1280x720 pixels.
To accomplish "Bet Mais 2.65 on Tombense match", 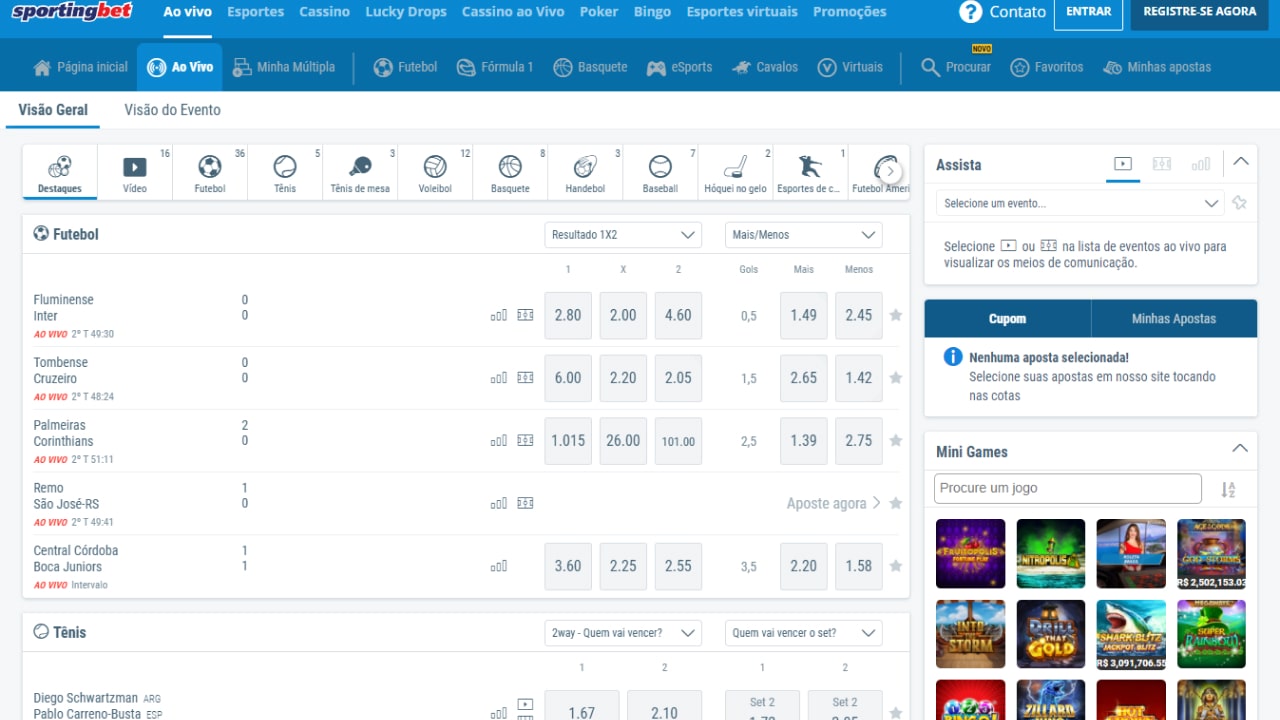I will [x=804, y=378].
